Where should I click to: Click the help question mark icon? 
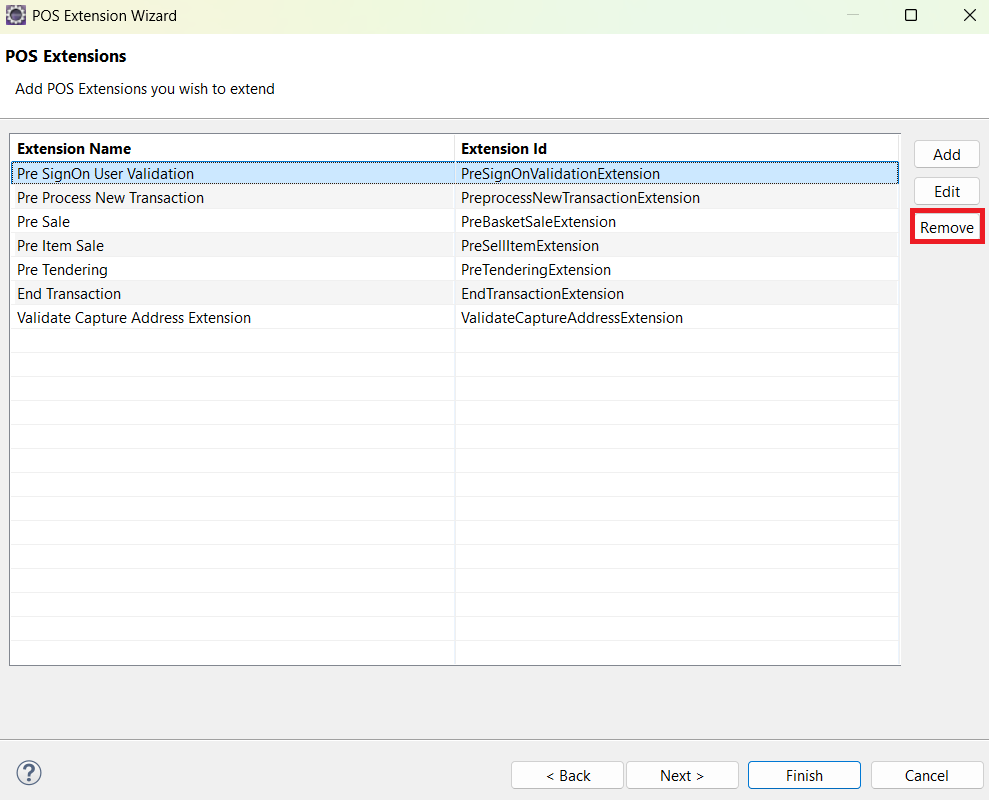(x=28, y=773)
